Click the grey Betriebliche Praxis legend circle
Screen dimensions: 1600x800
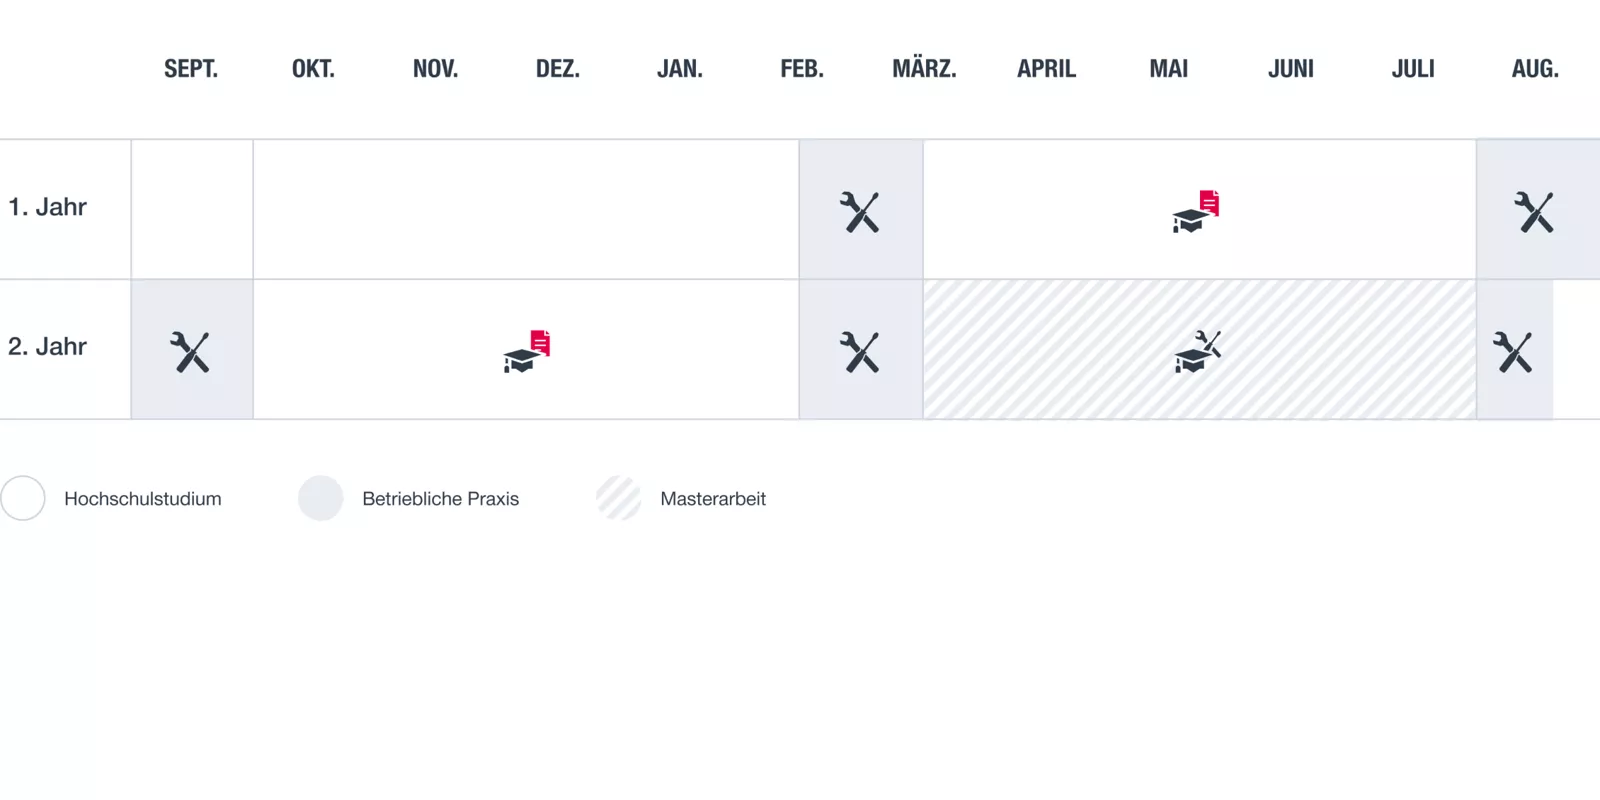tap(321, 498)
